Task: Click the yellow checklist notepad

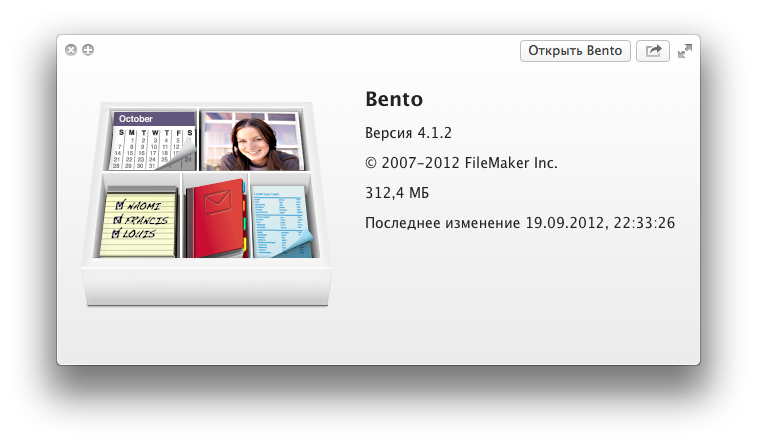Action: pos(142,220)
